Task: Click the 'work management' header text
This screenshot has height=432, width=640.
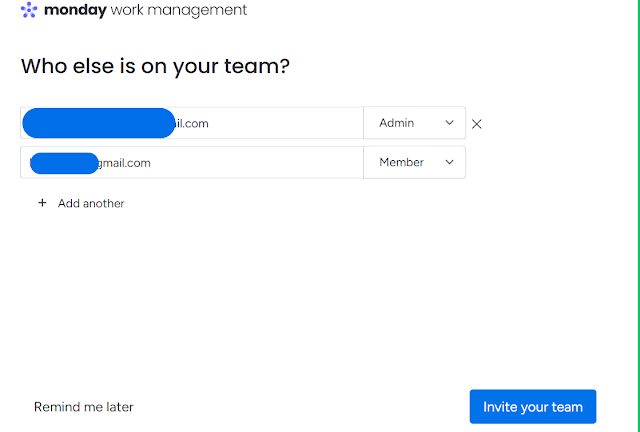Action: point(179,10)
